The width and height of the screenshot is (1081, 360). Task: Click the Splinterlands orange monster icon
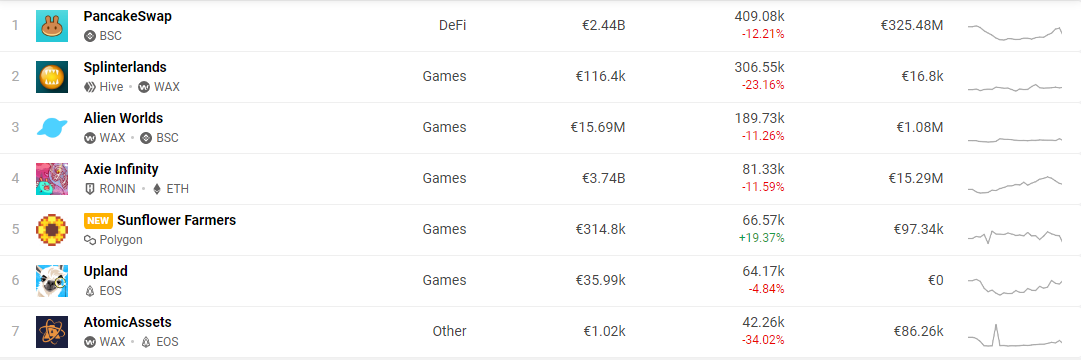[52, 77]
